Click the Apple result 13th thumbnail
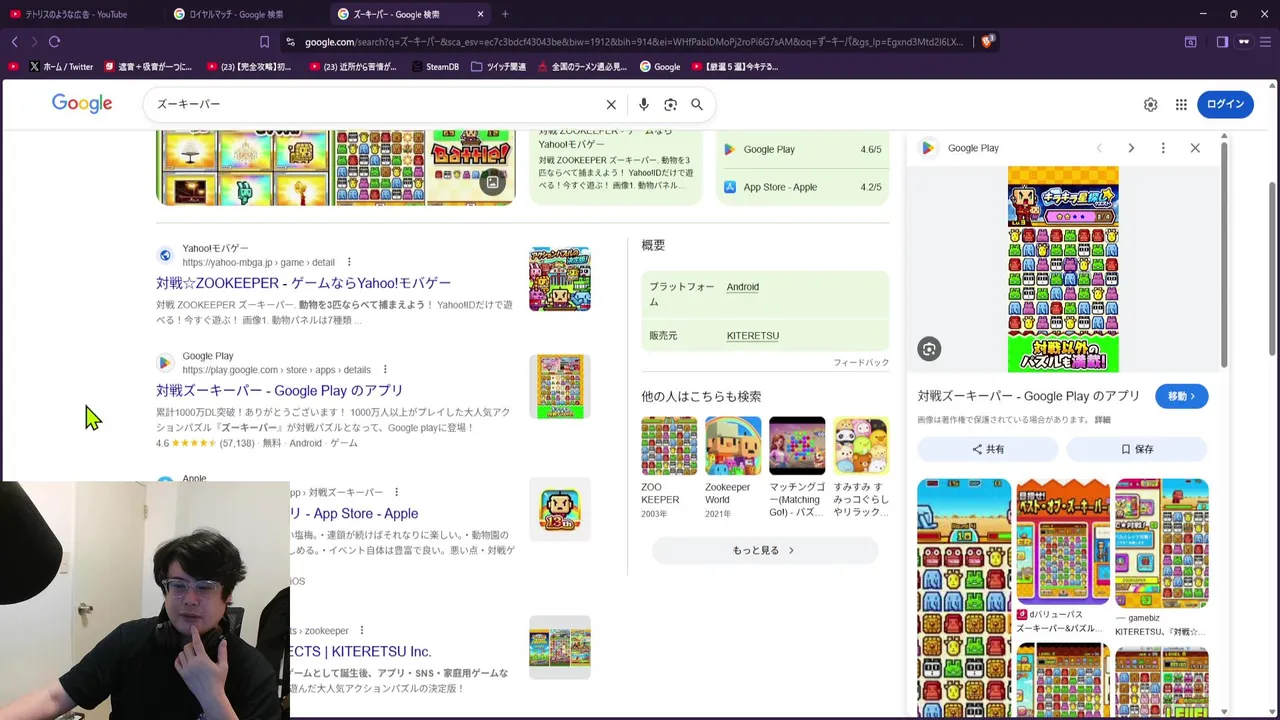The width and height of the screenshot is (1280, 720). (x=560, y=510)
